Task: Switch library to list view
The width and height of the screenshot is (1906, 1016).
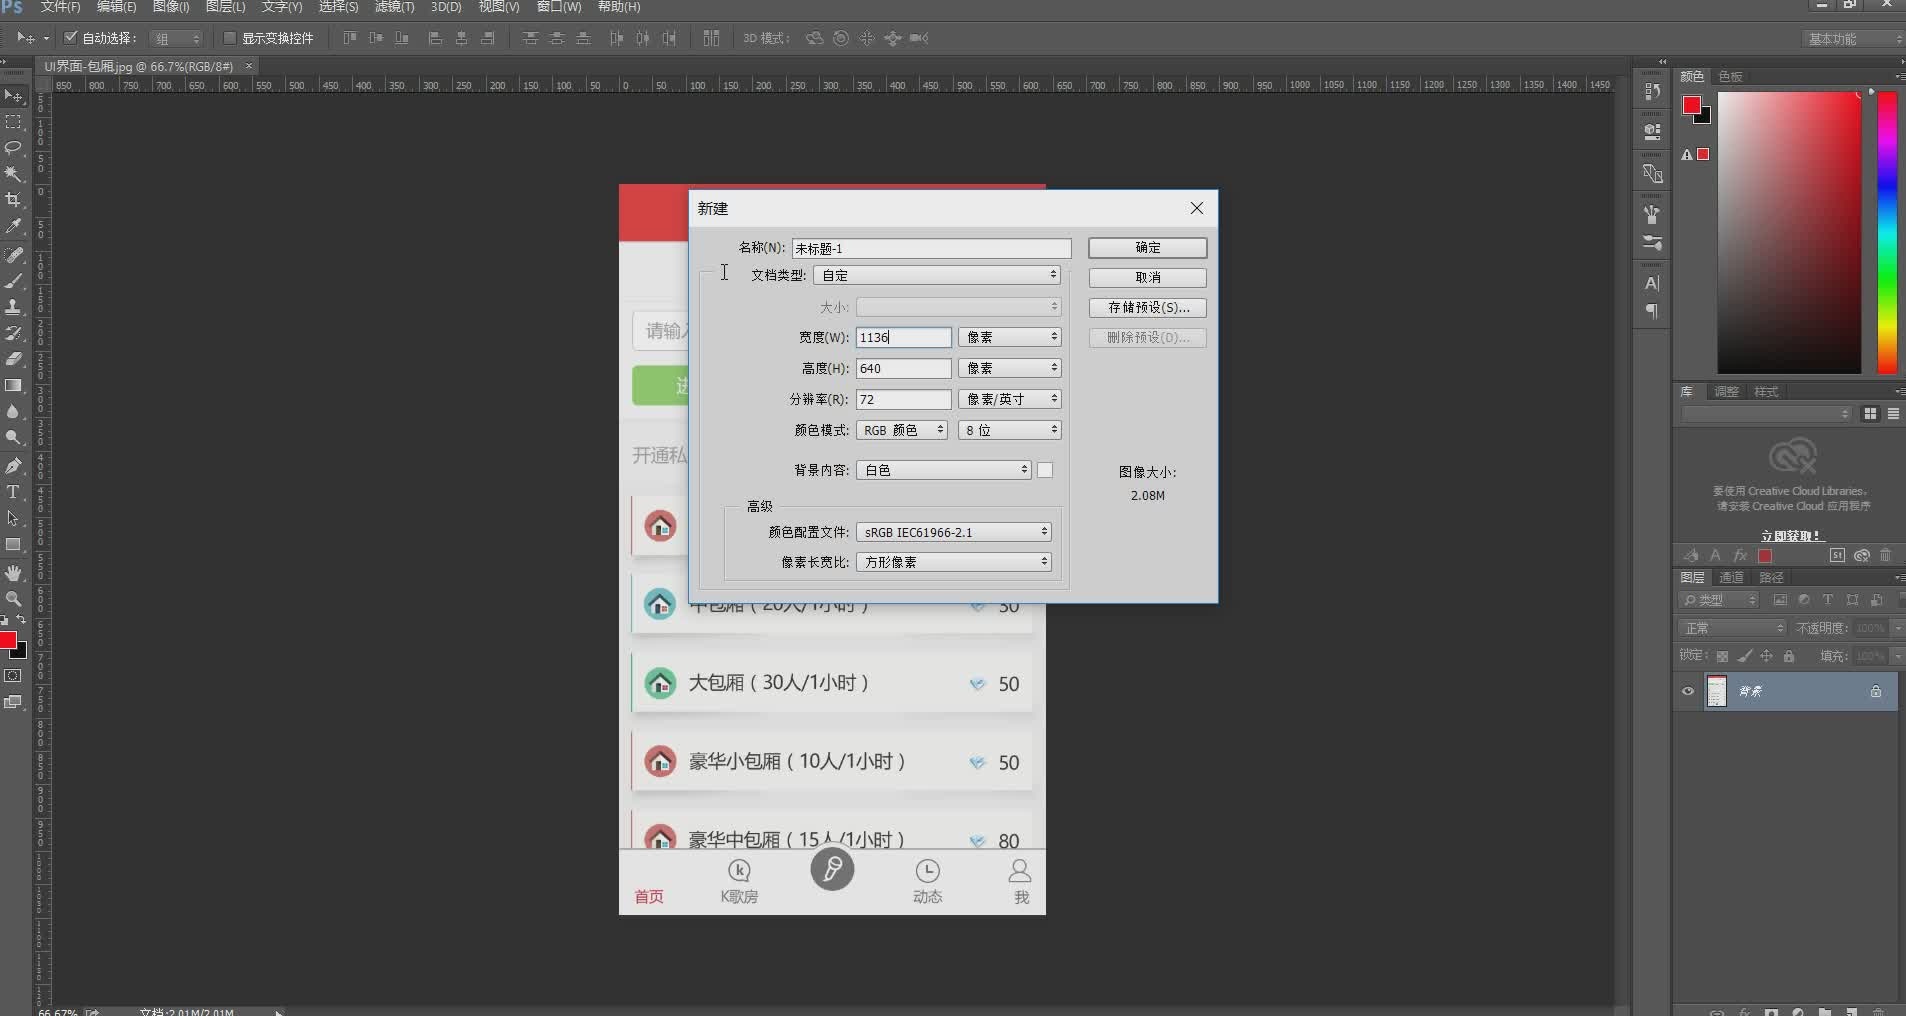Action: tap(1893, 414)
